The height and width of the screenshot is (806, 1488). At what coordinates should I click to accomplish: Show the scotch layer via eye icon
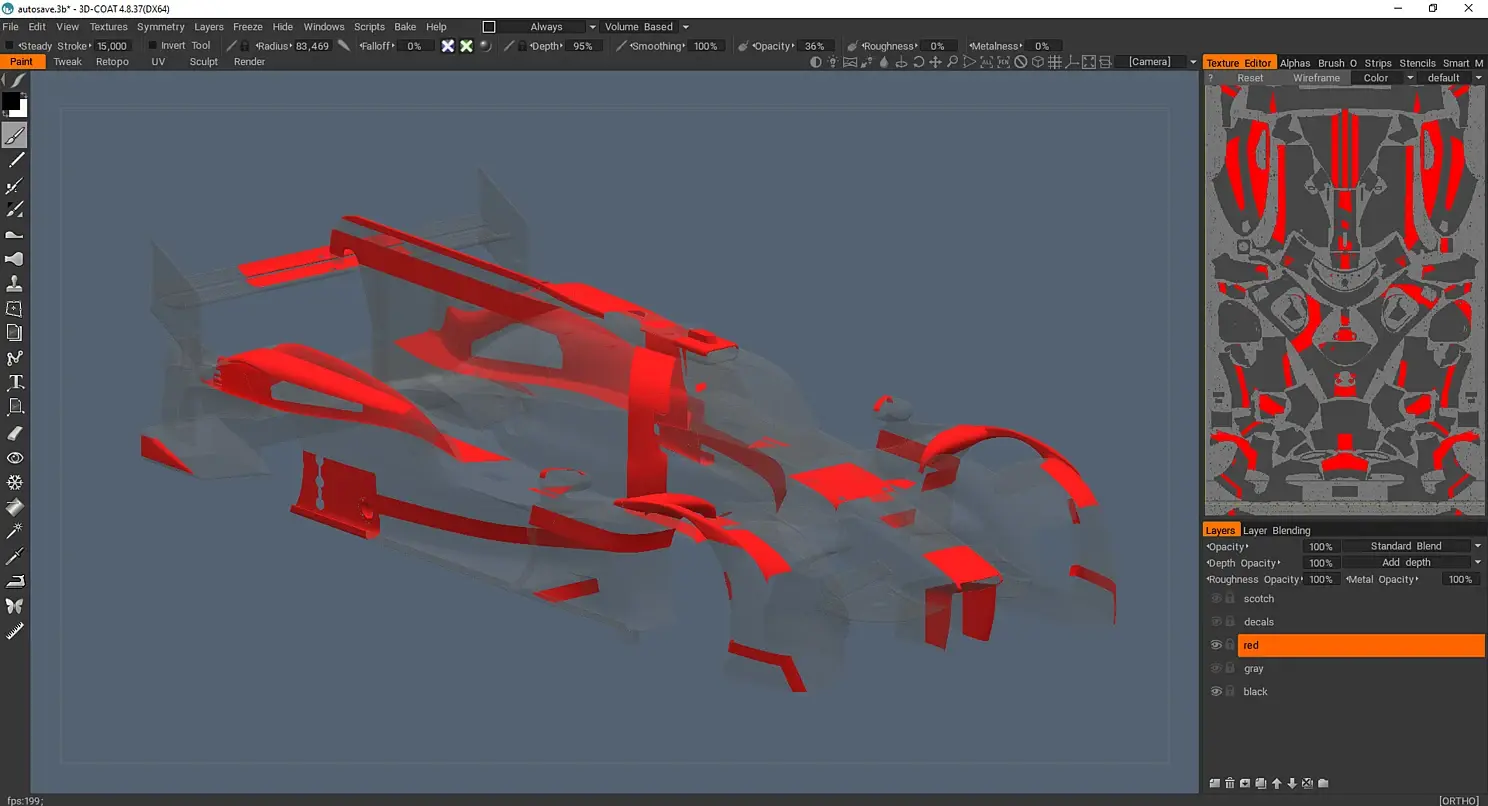pos(1216,599)
